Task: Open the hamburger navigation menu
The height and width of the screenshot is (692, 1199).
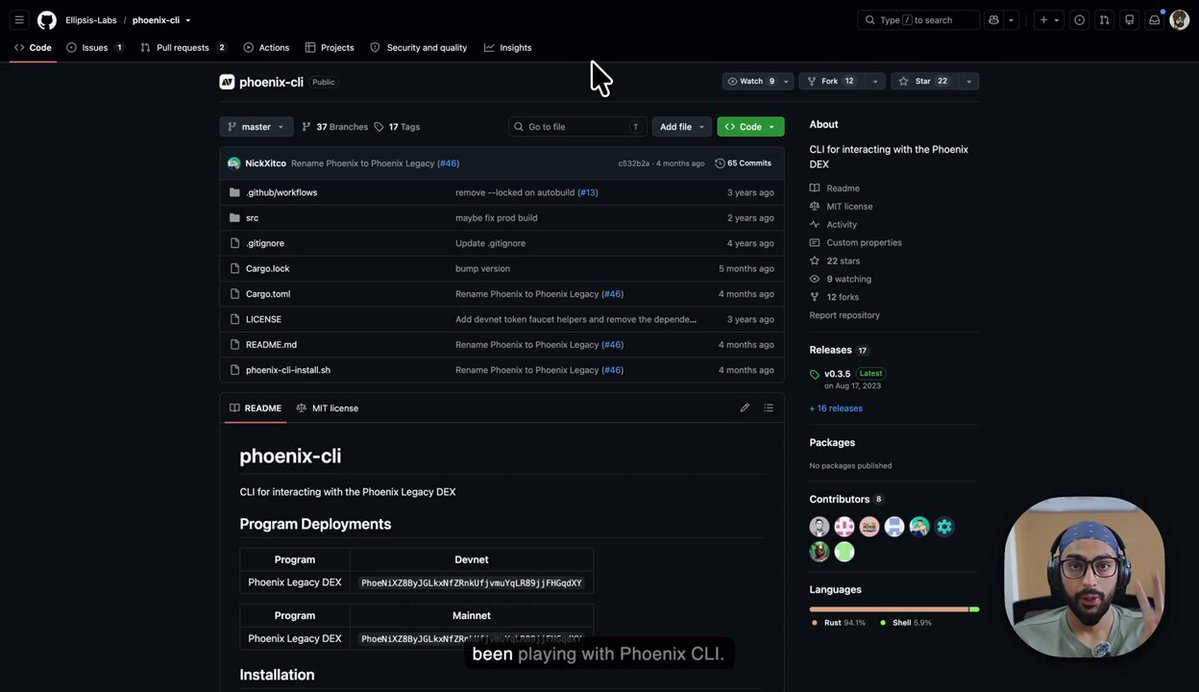Action: [19, 20]
